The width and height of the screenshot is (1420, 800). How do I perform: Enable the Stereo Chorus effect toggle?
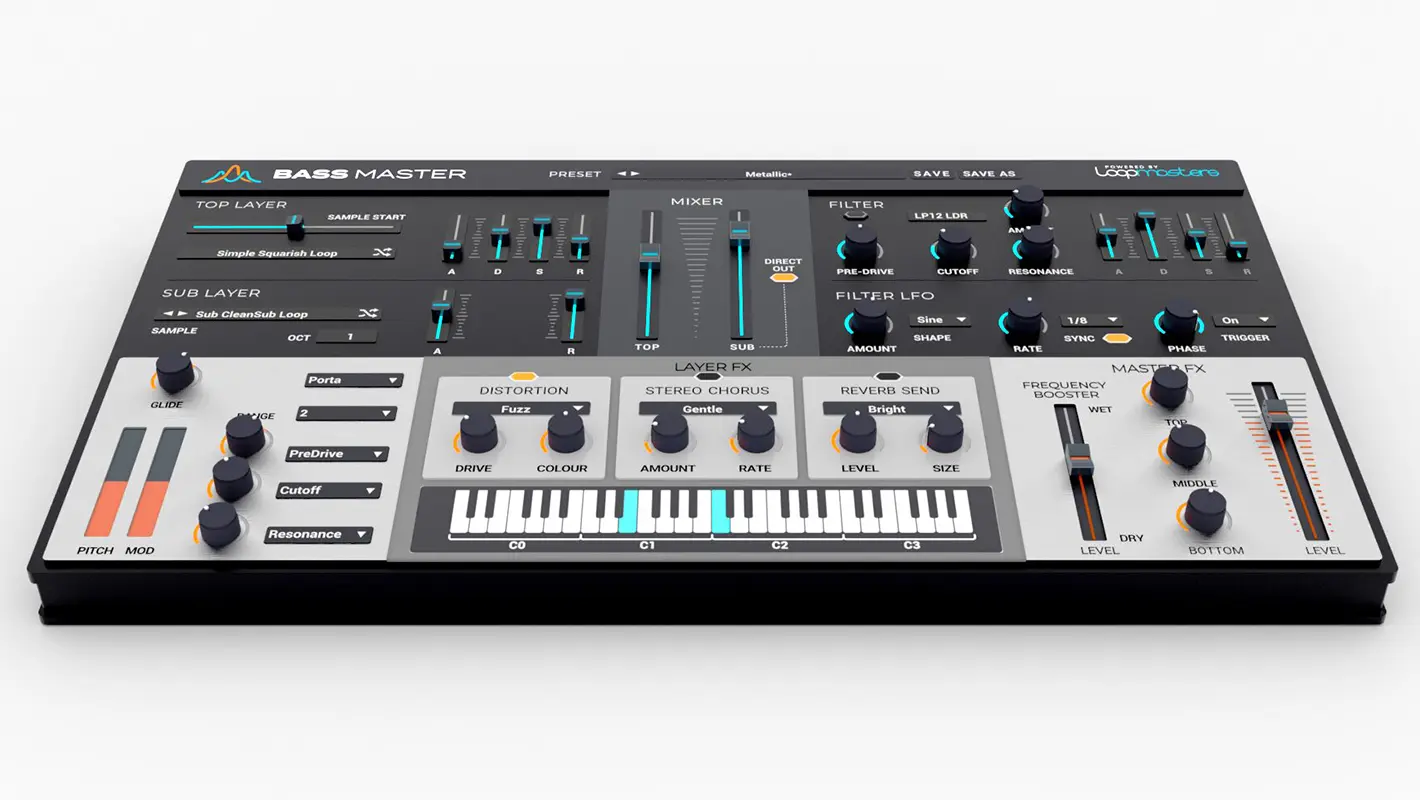[x=707, y=377]
